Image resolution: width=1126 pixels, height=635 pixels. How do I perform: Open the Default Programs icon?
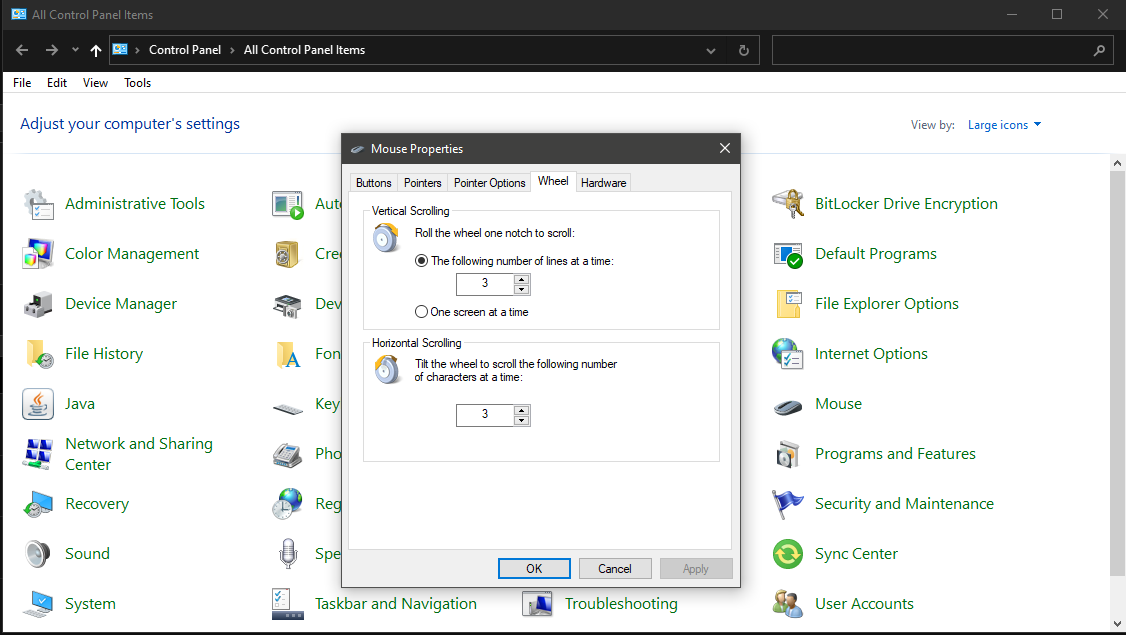tap(788, 254)
